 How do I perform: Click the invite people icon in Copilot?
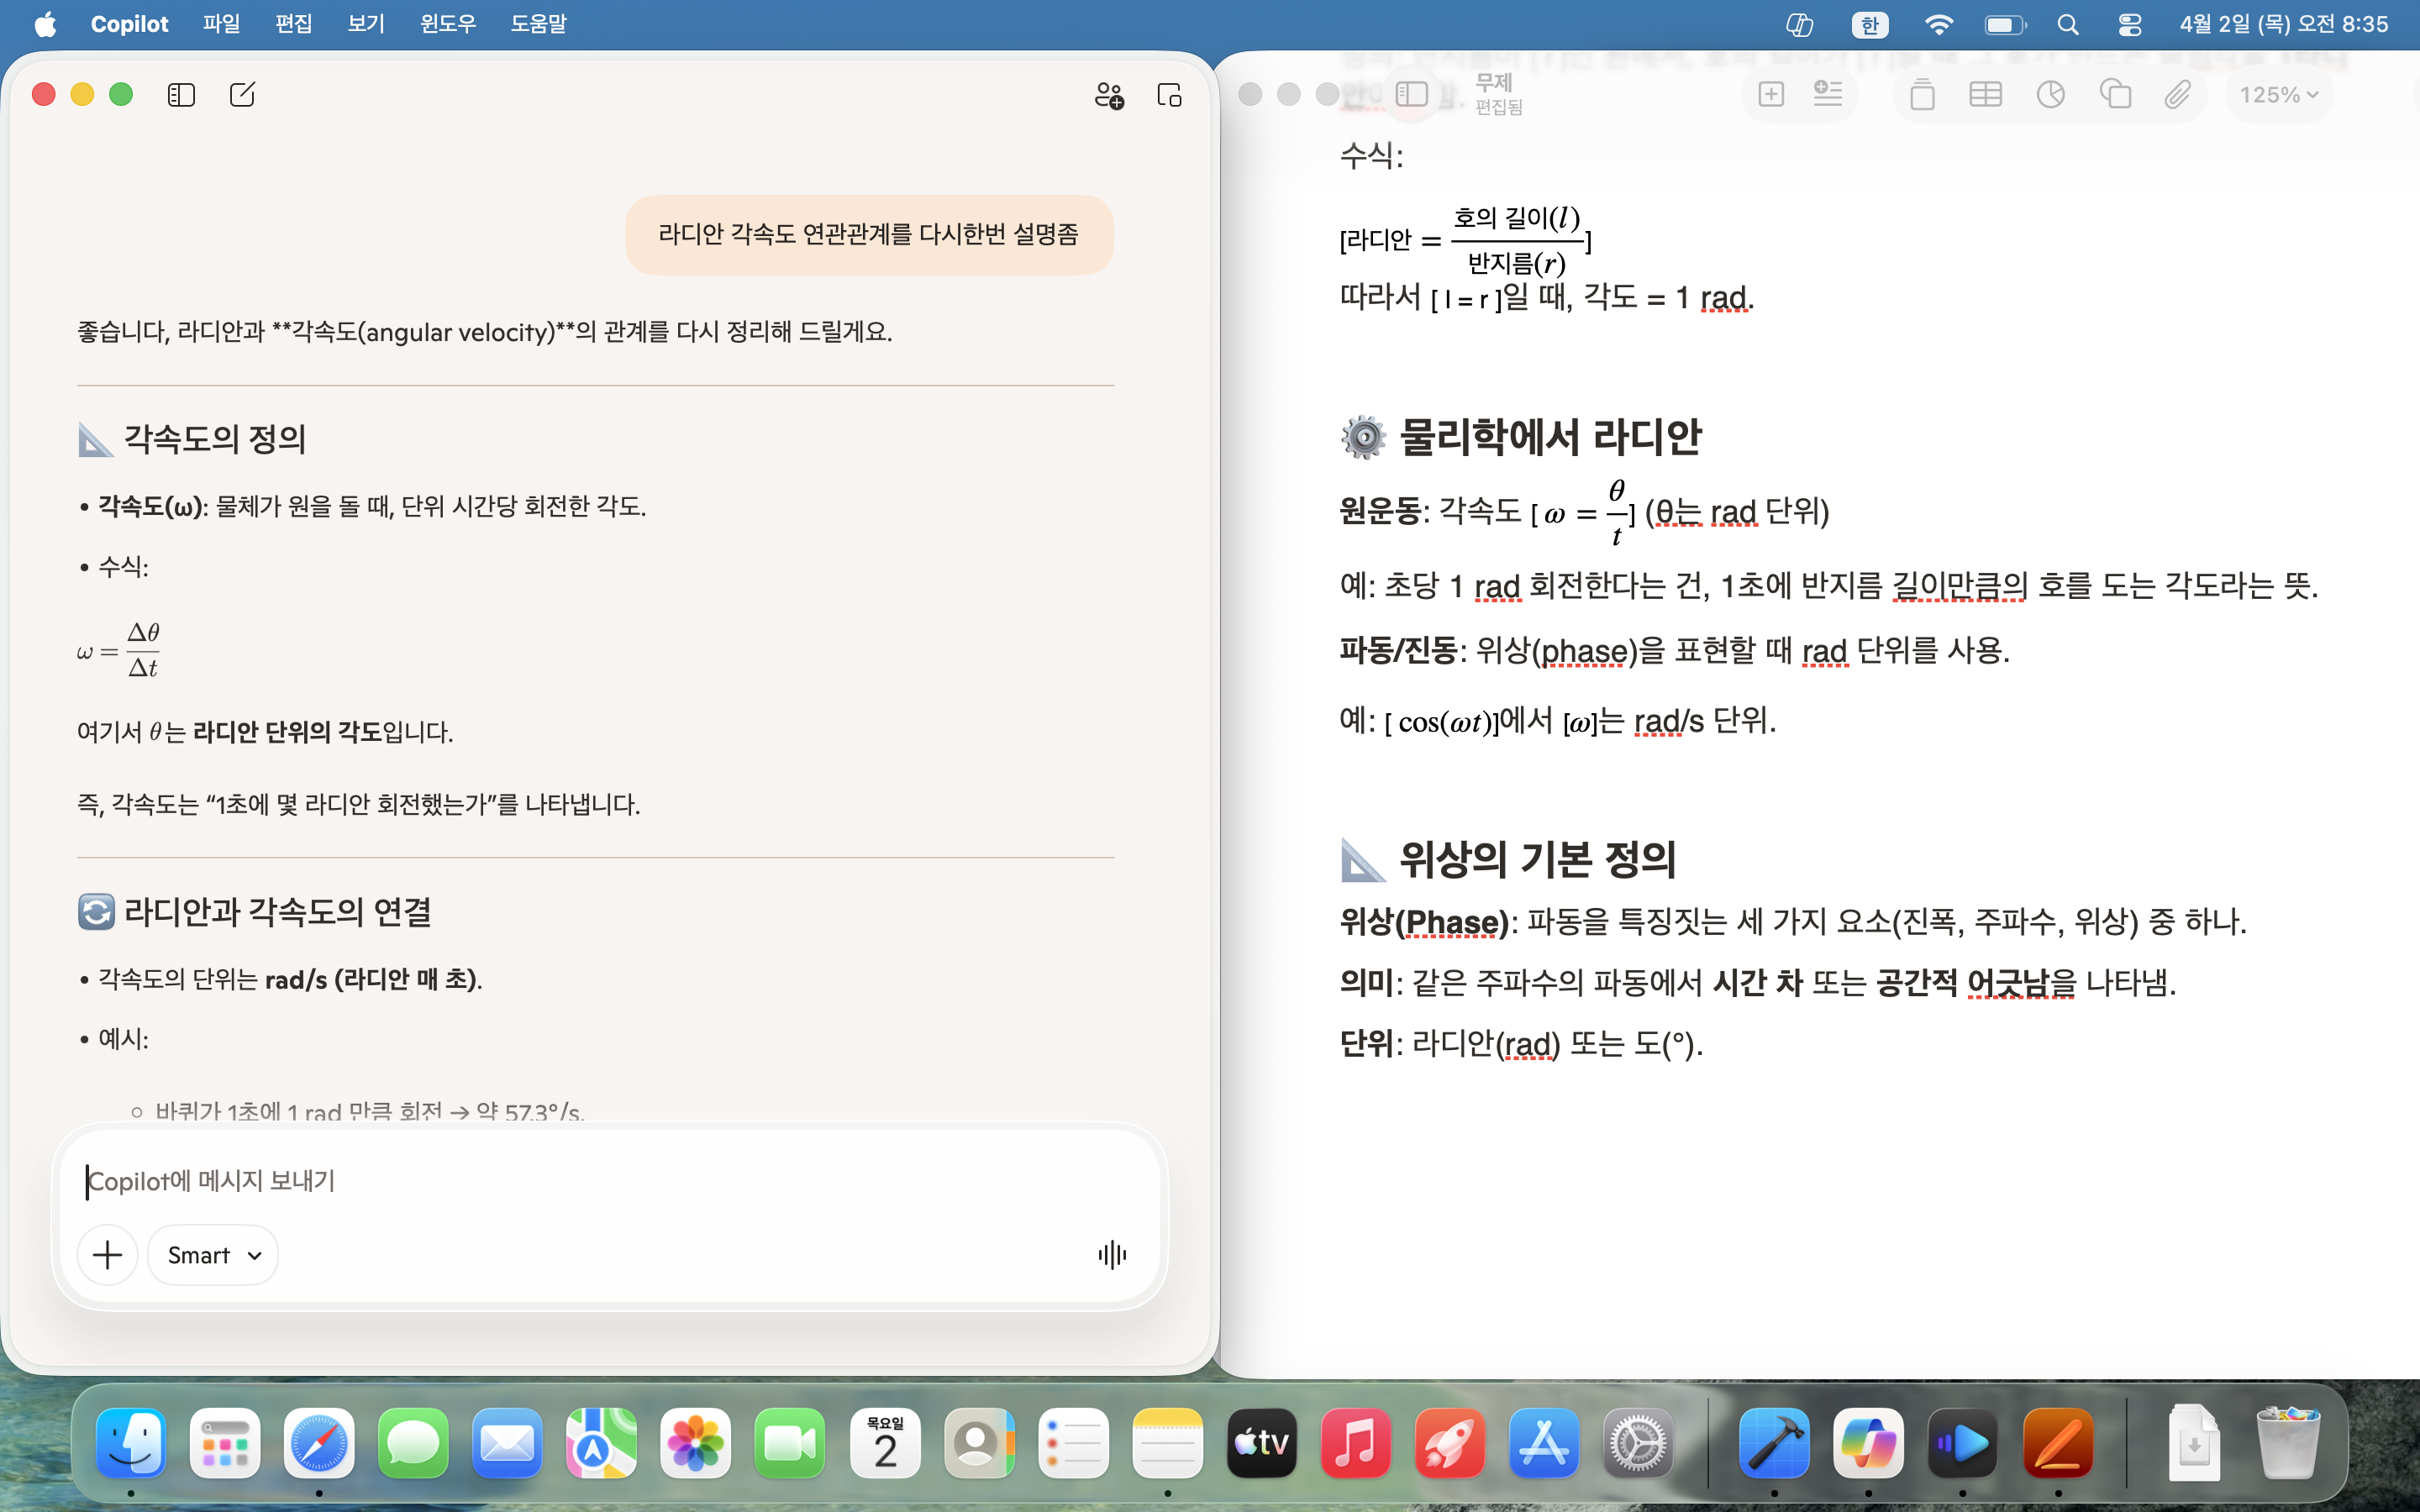tap(1109, 95)
